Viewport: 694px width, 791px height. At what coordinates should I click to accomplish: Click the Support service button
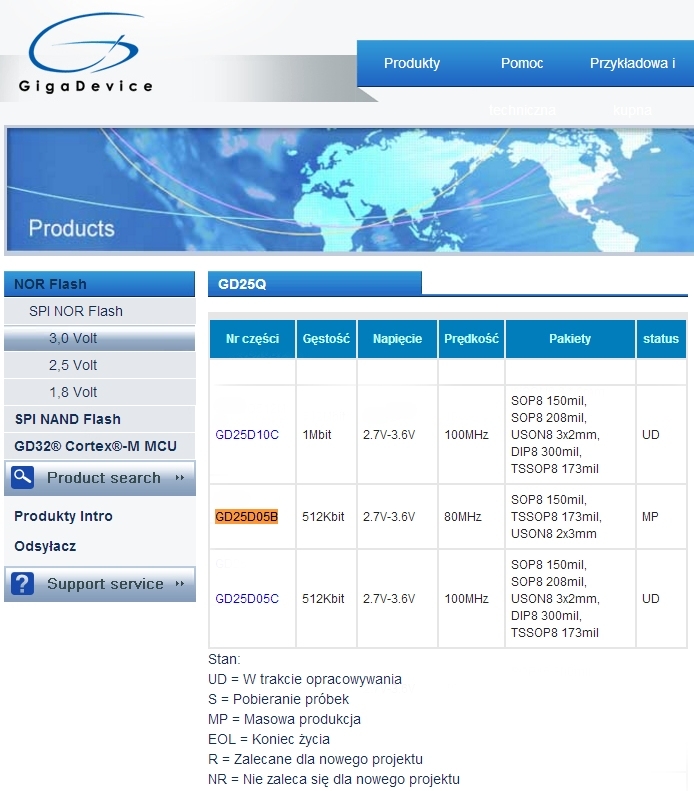(99, 584)
